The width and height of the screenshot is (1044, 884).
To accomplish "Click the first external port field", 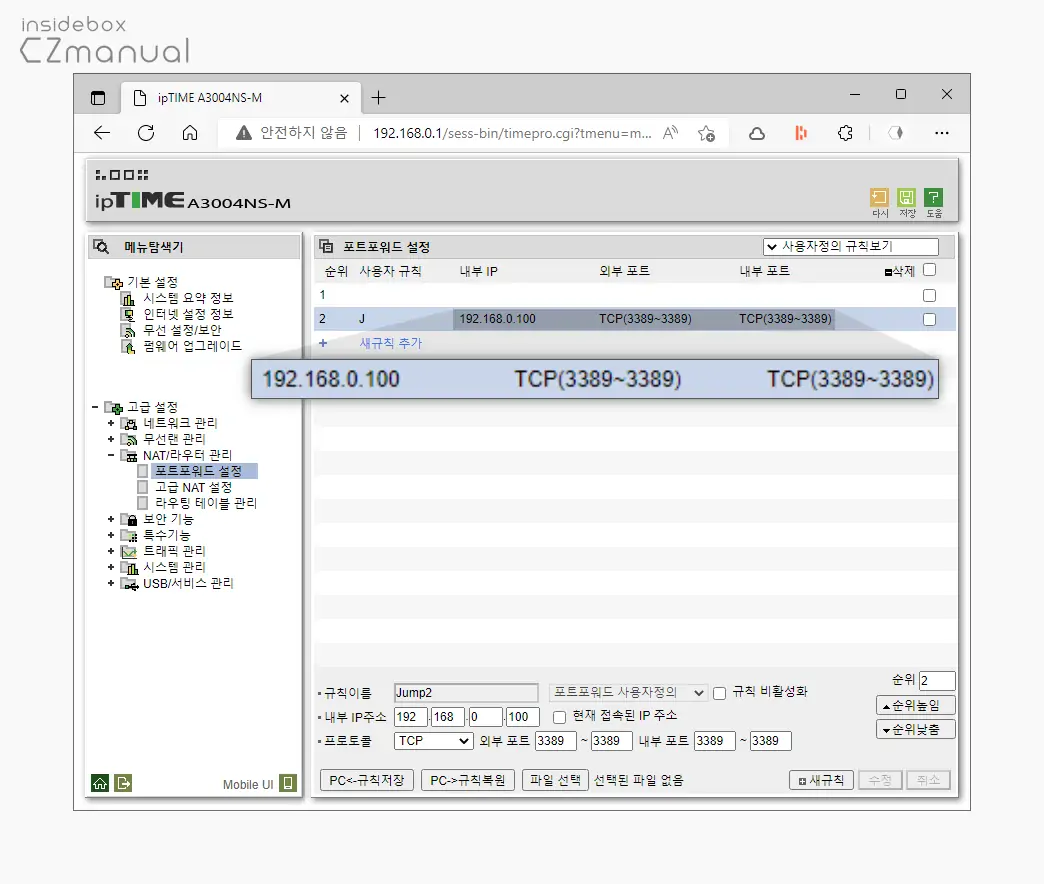I will (x=556, y=741).
